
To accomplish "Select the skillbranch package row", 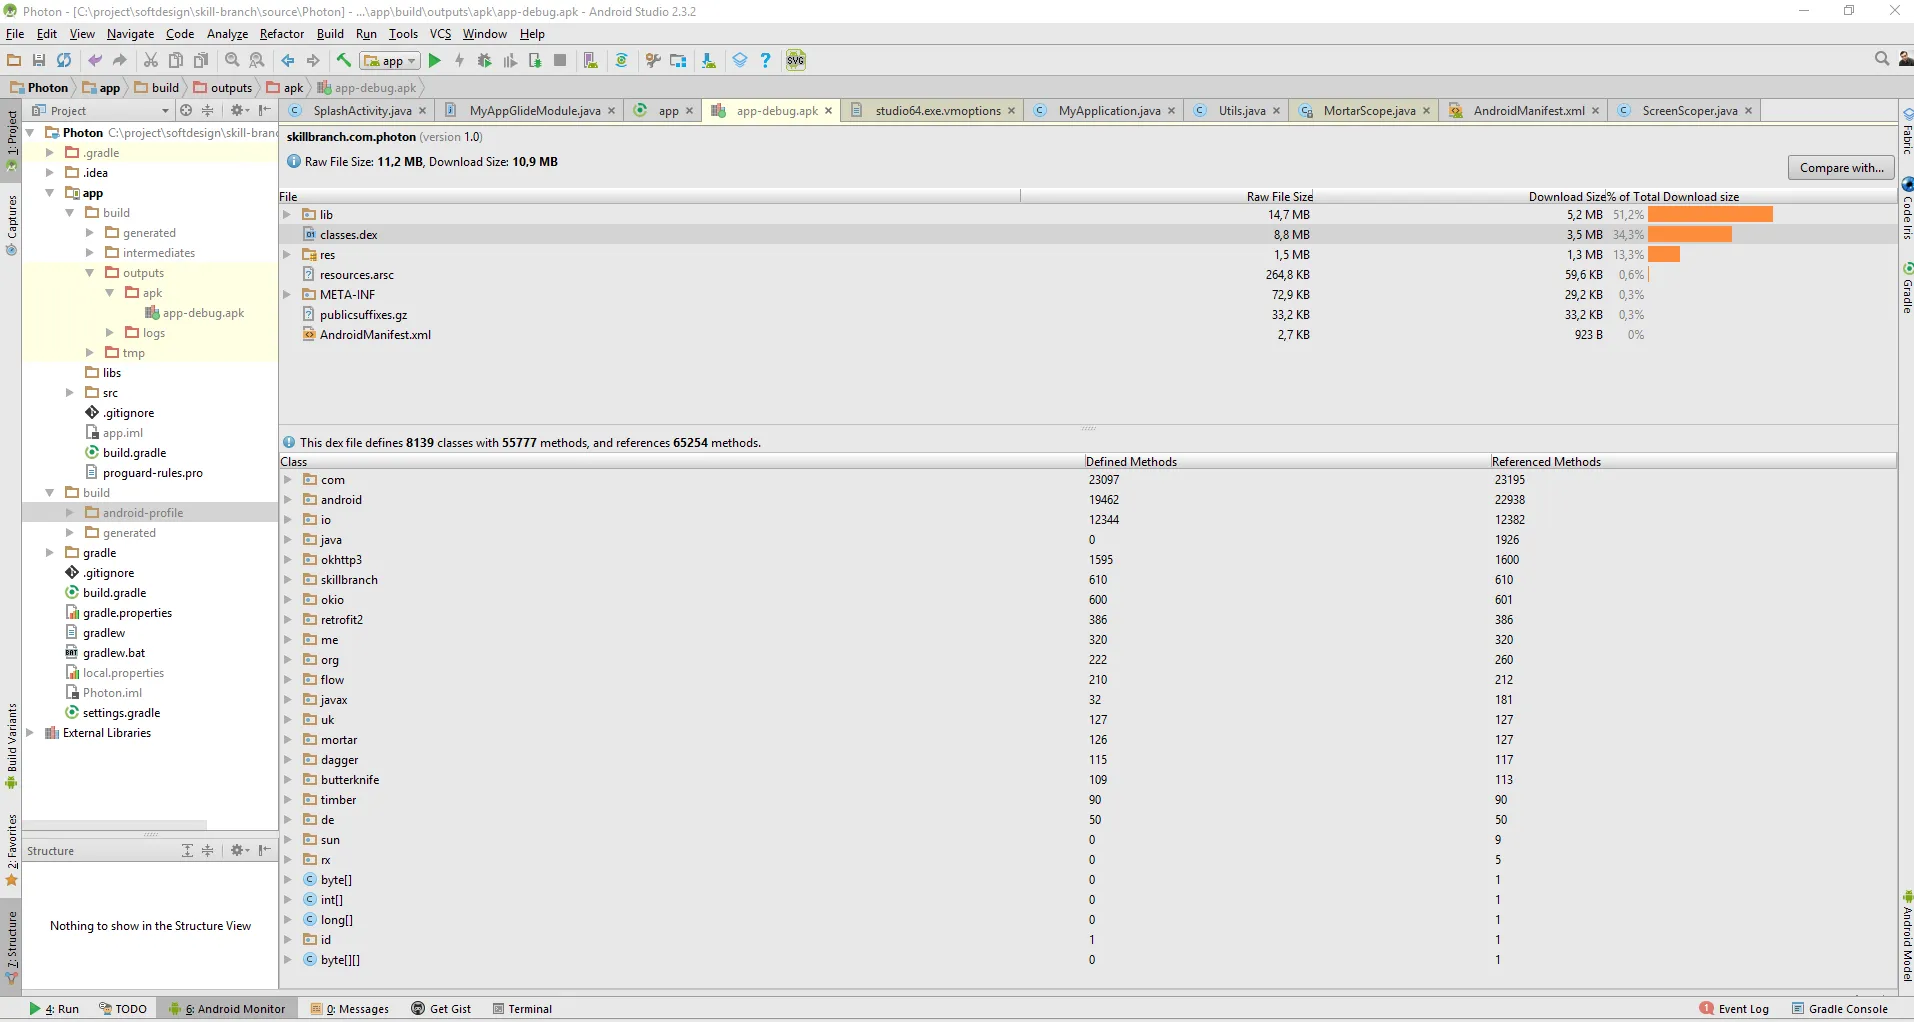I will click(x=1088, y=580).
